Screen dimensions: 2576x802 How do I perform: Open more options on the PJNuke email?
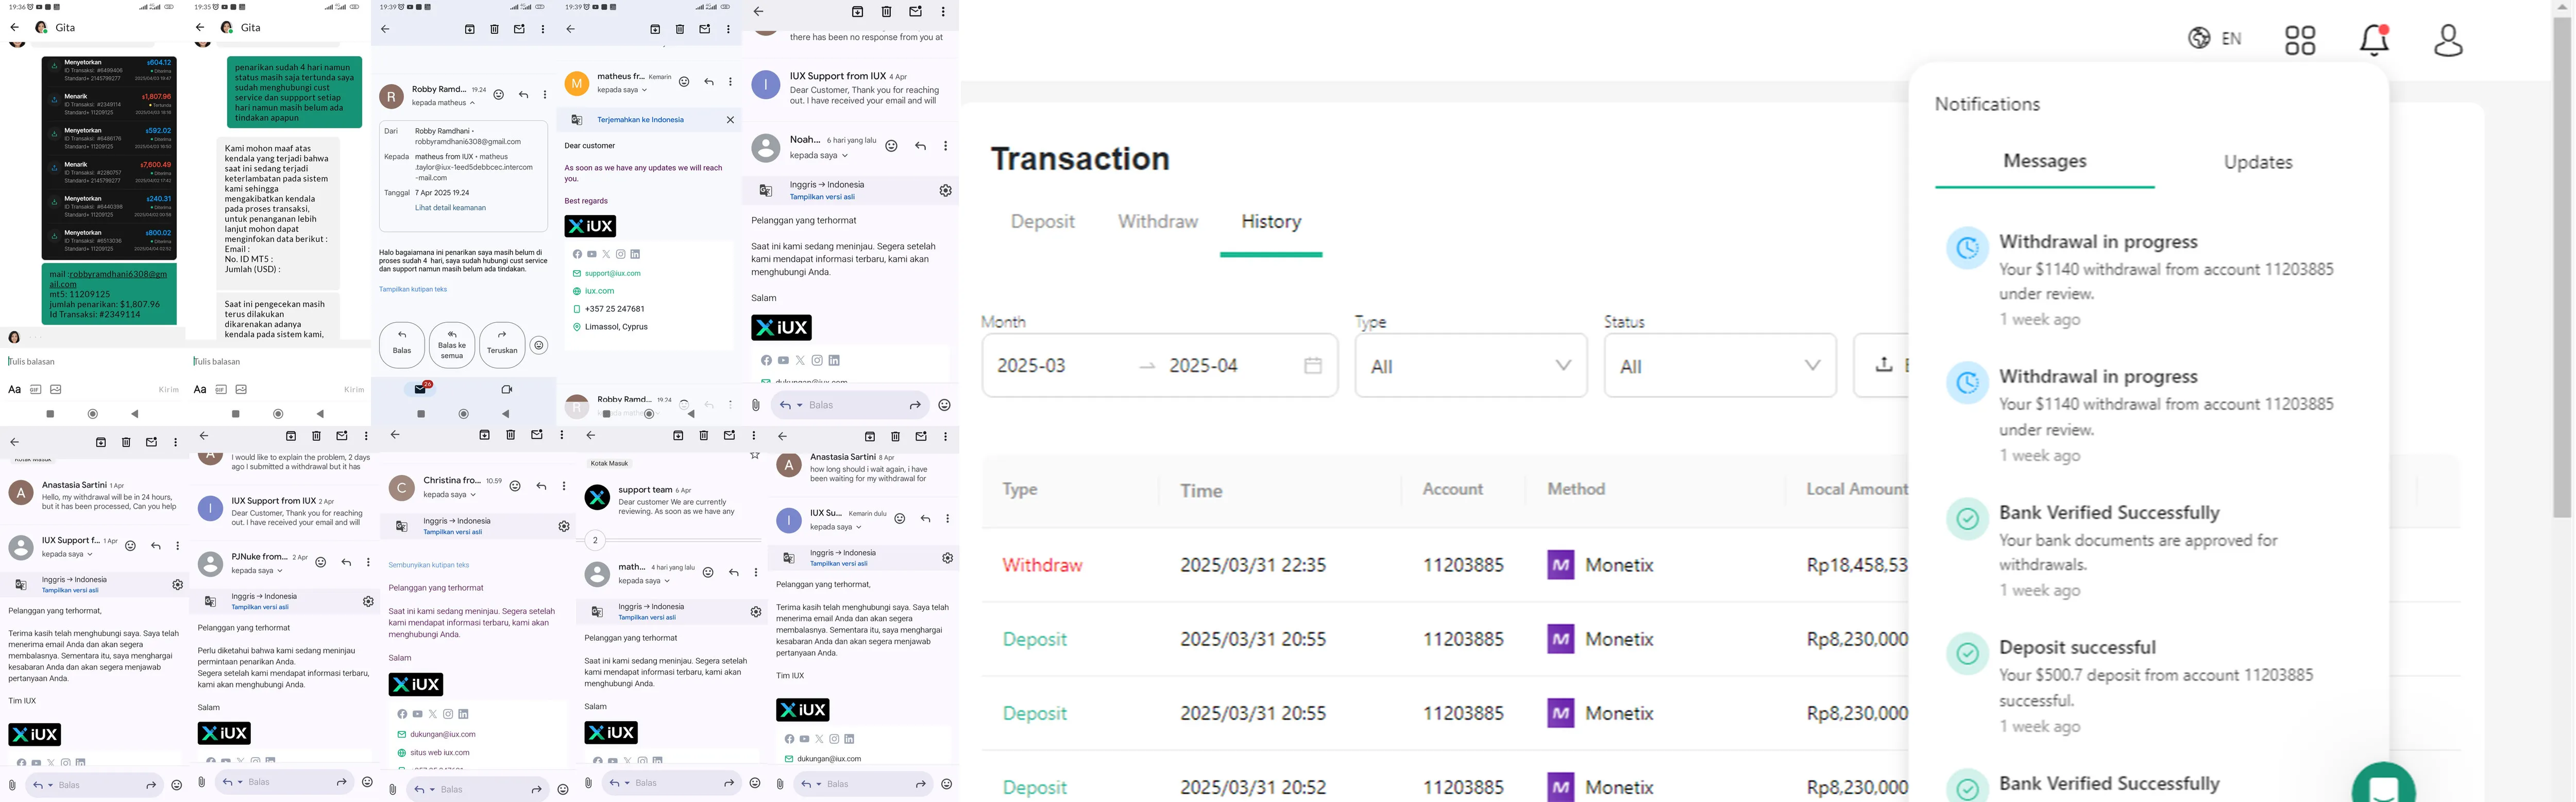(x=368, y=562)
